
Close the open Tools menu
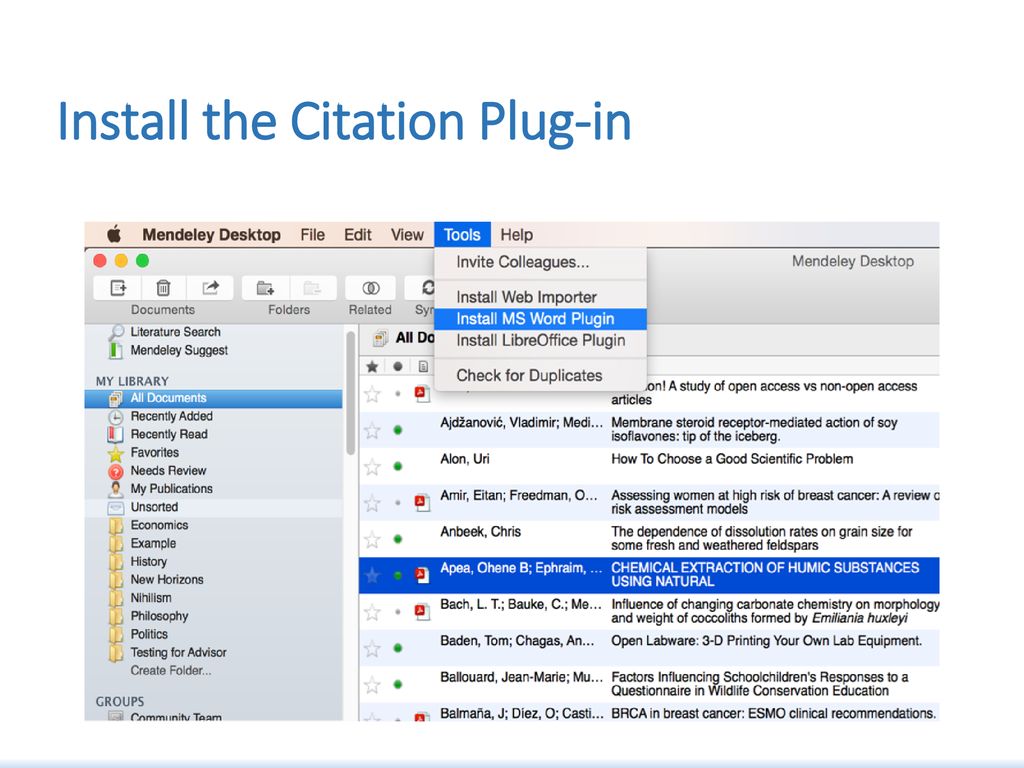point(462,234)
